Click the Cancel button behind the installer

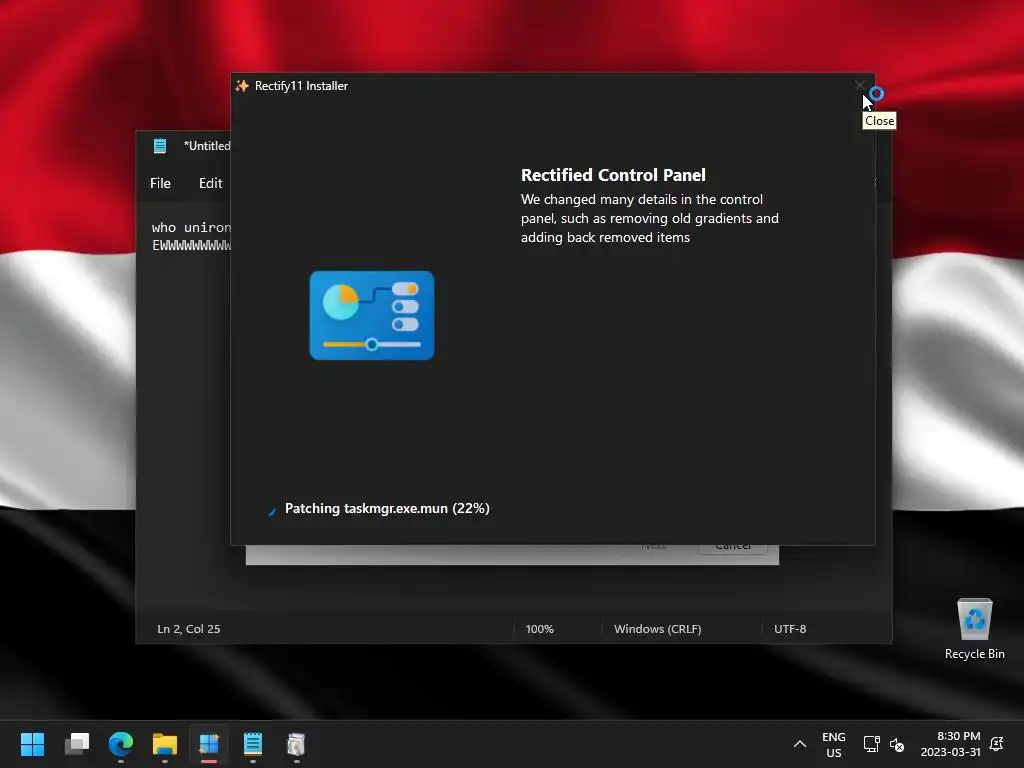(733, 549)
